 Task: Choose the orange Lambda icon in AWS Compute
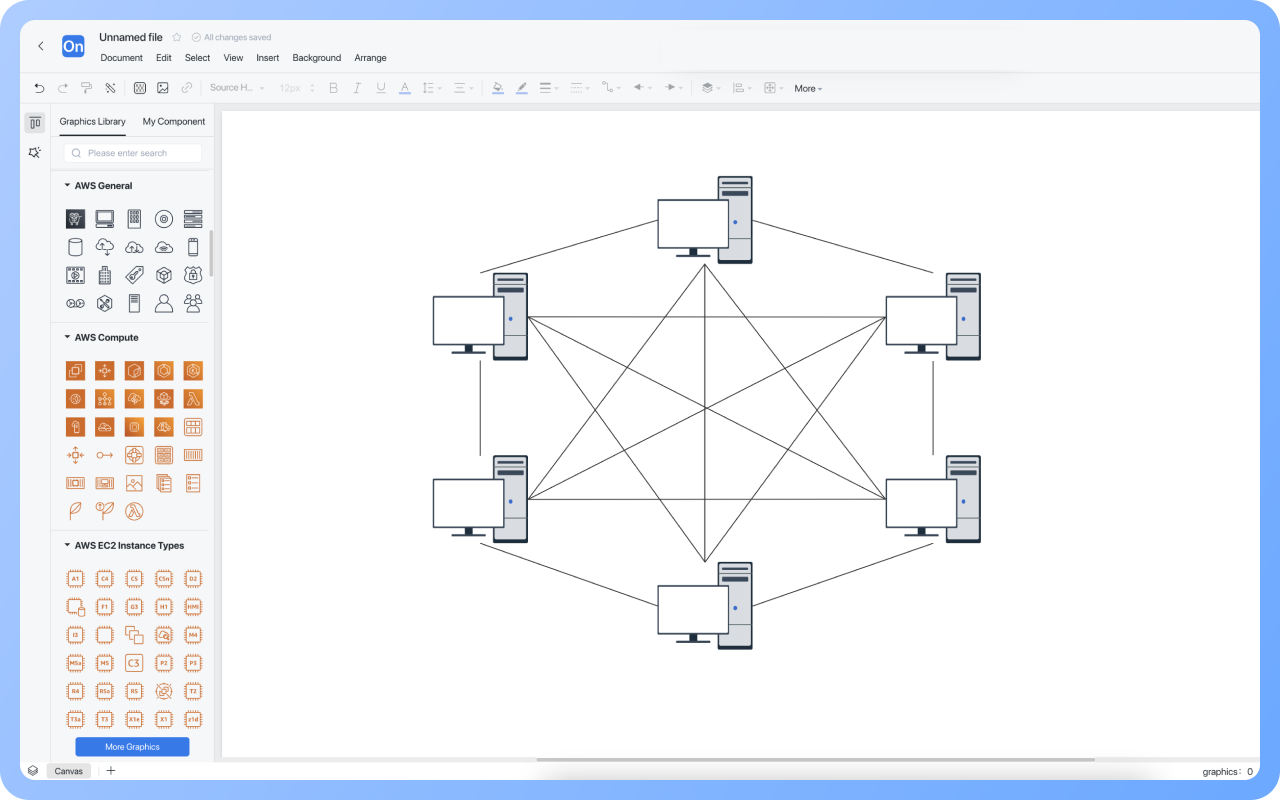(193, 399)
